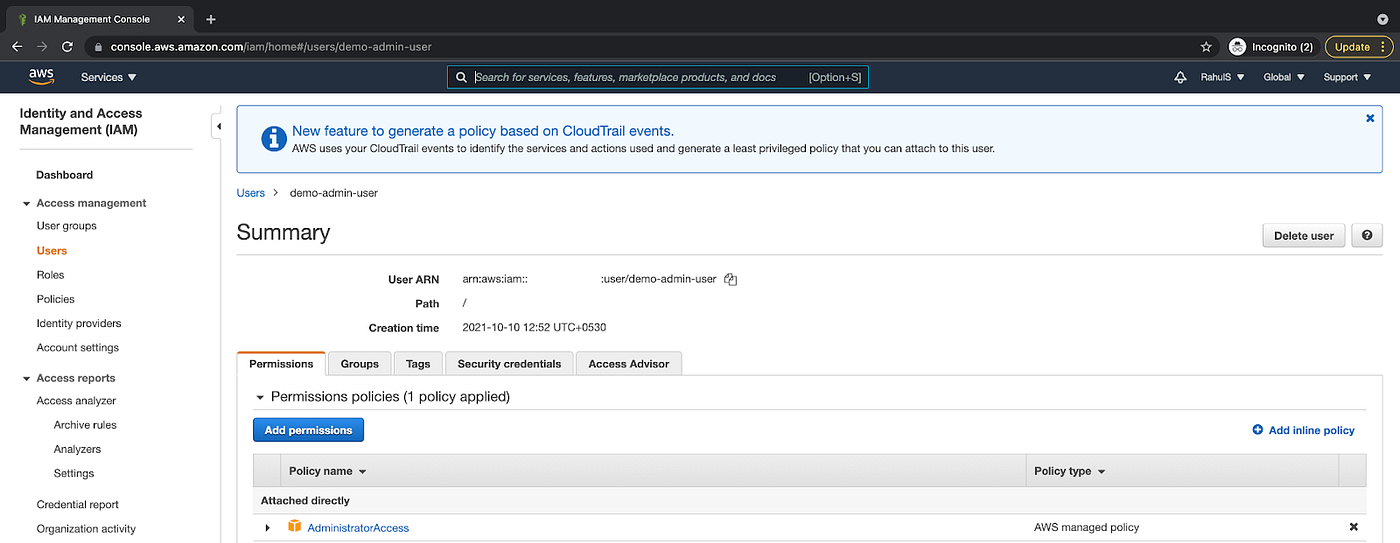Screen dimensions: 1400x543
Task: Bookmark the page with the star icon
Action: point(1206,47)
